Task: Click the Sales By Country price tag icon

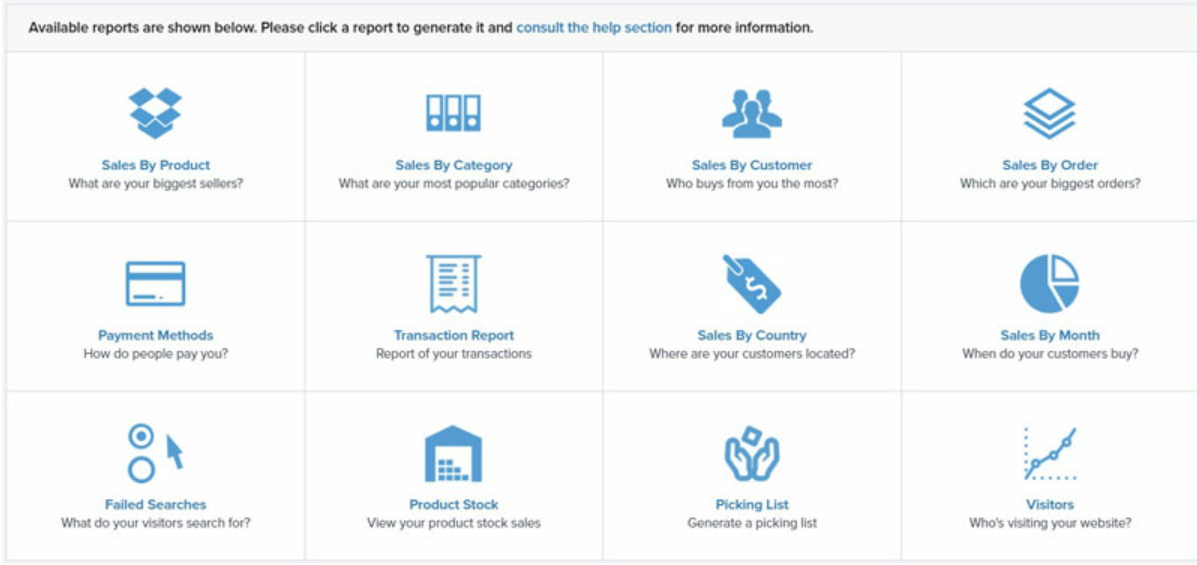Action: (x=752, y=284)
